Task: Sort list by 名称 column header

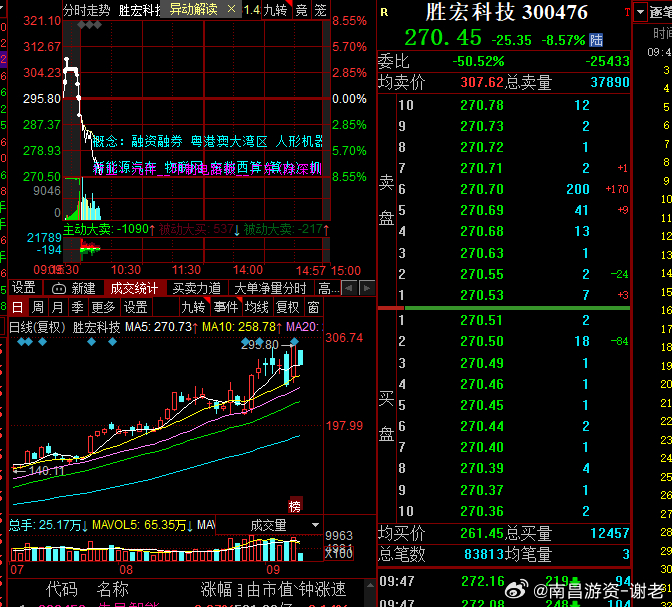Action: click(112, 590)
